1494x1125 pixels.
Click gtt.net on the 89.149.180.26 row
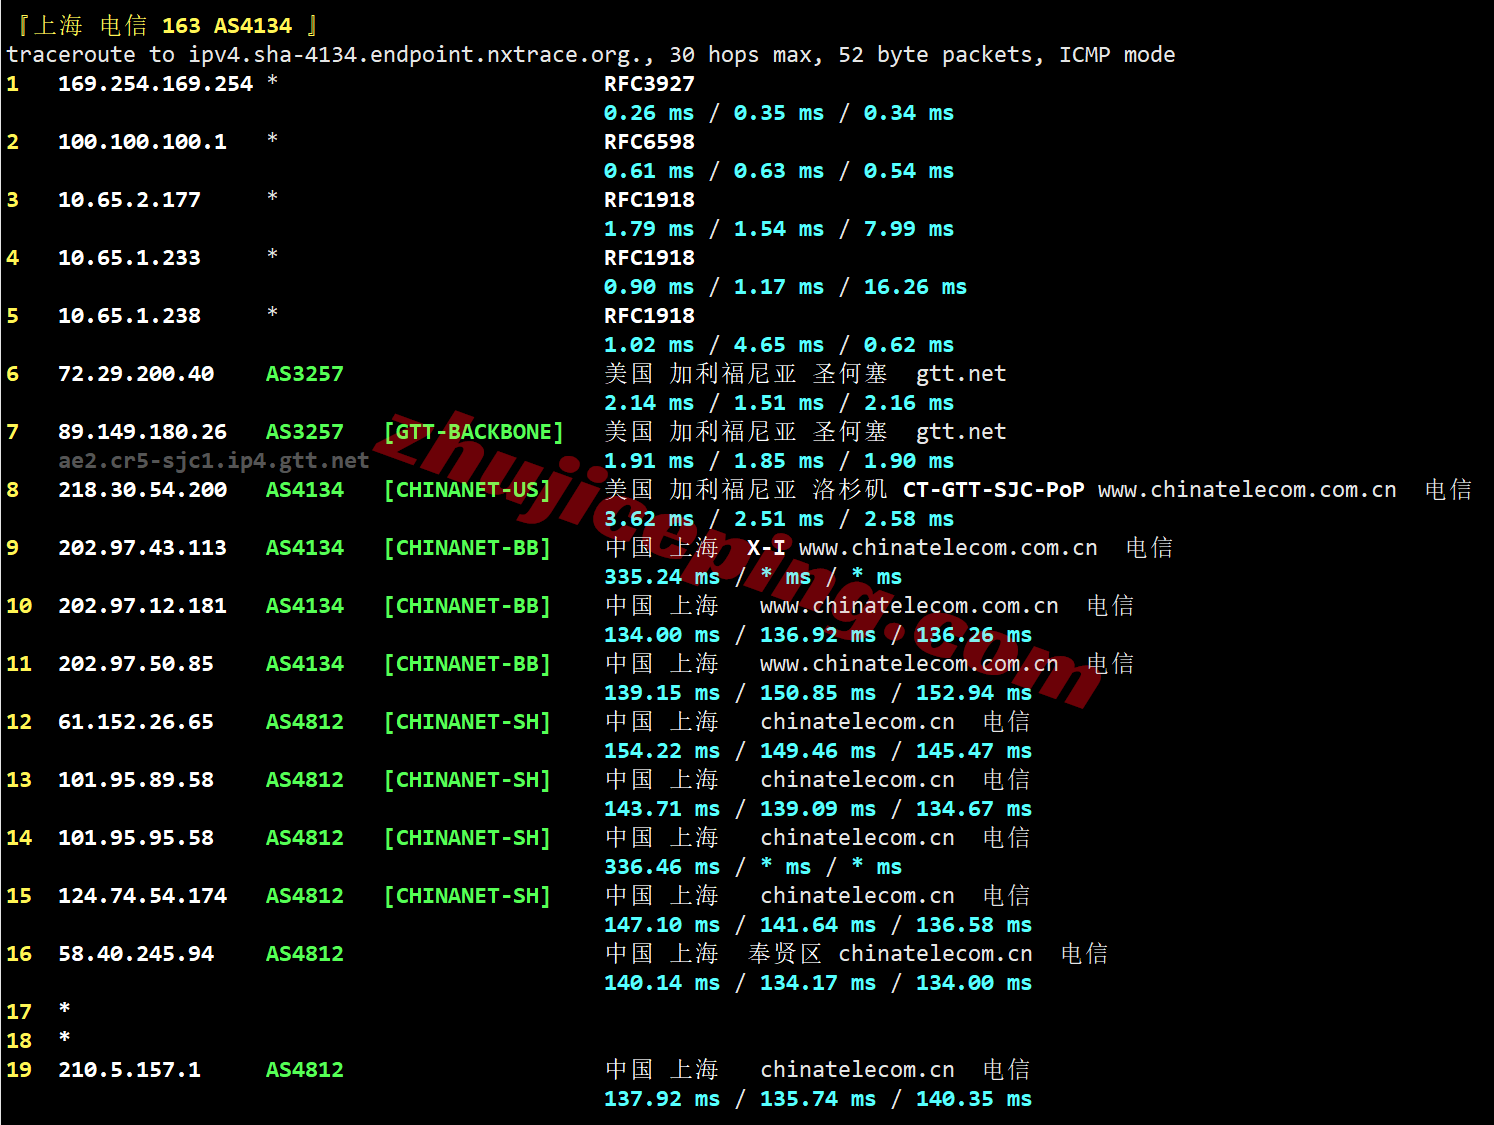(961, 432)
